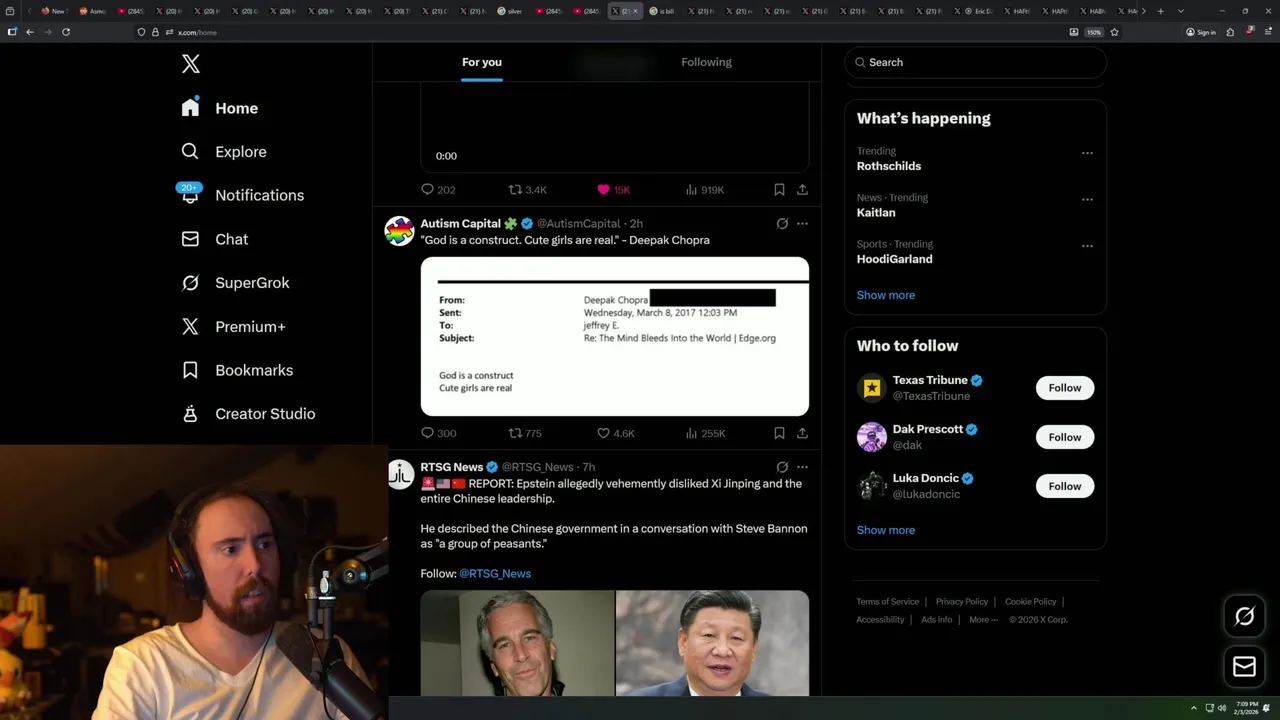Screen dimensions: 1280x720
Task: Switch to the Following tab
Action: click(706, 62)
